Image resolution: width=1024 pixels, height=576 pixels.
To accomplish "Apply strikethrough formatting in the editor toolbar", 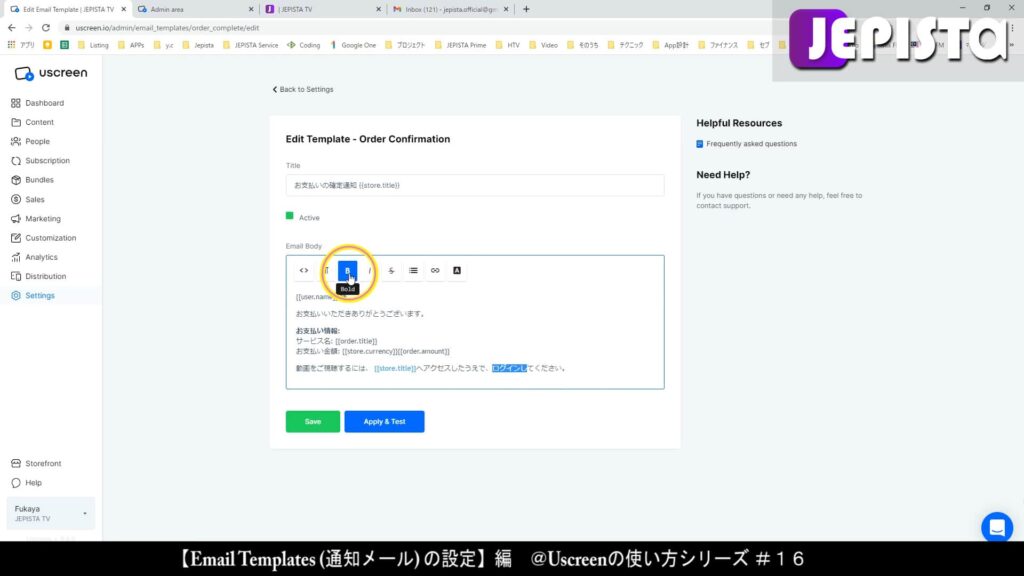I will [x=391, y=270].
